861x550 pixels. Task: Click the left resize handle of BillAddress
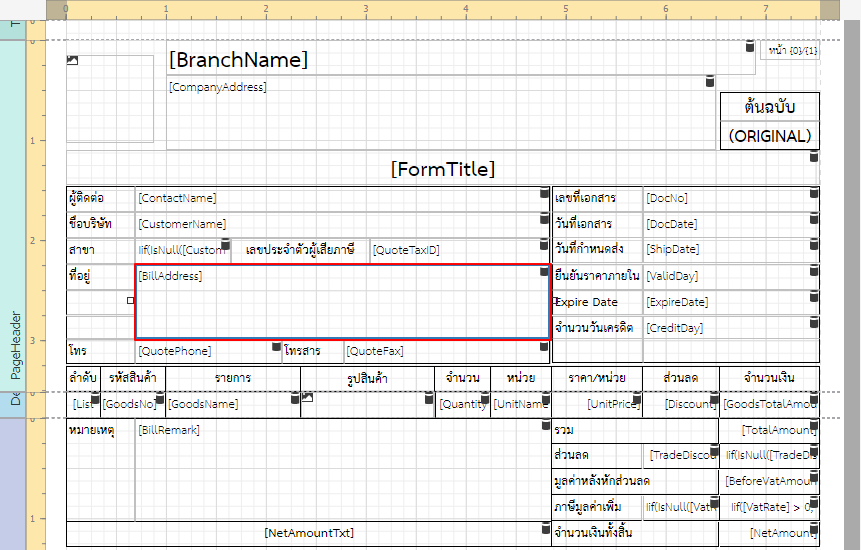point(131,300)
